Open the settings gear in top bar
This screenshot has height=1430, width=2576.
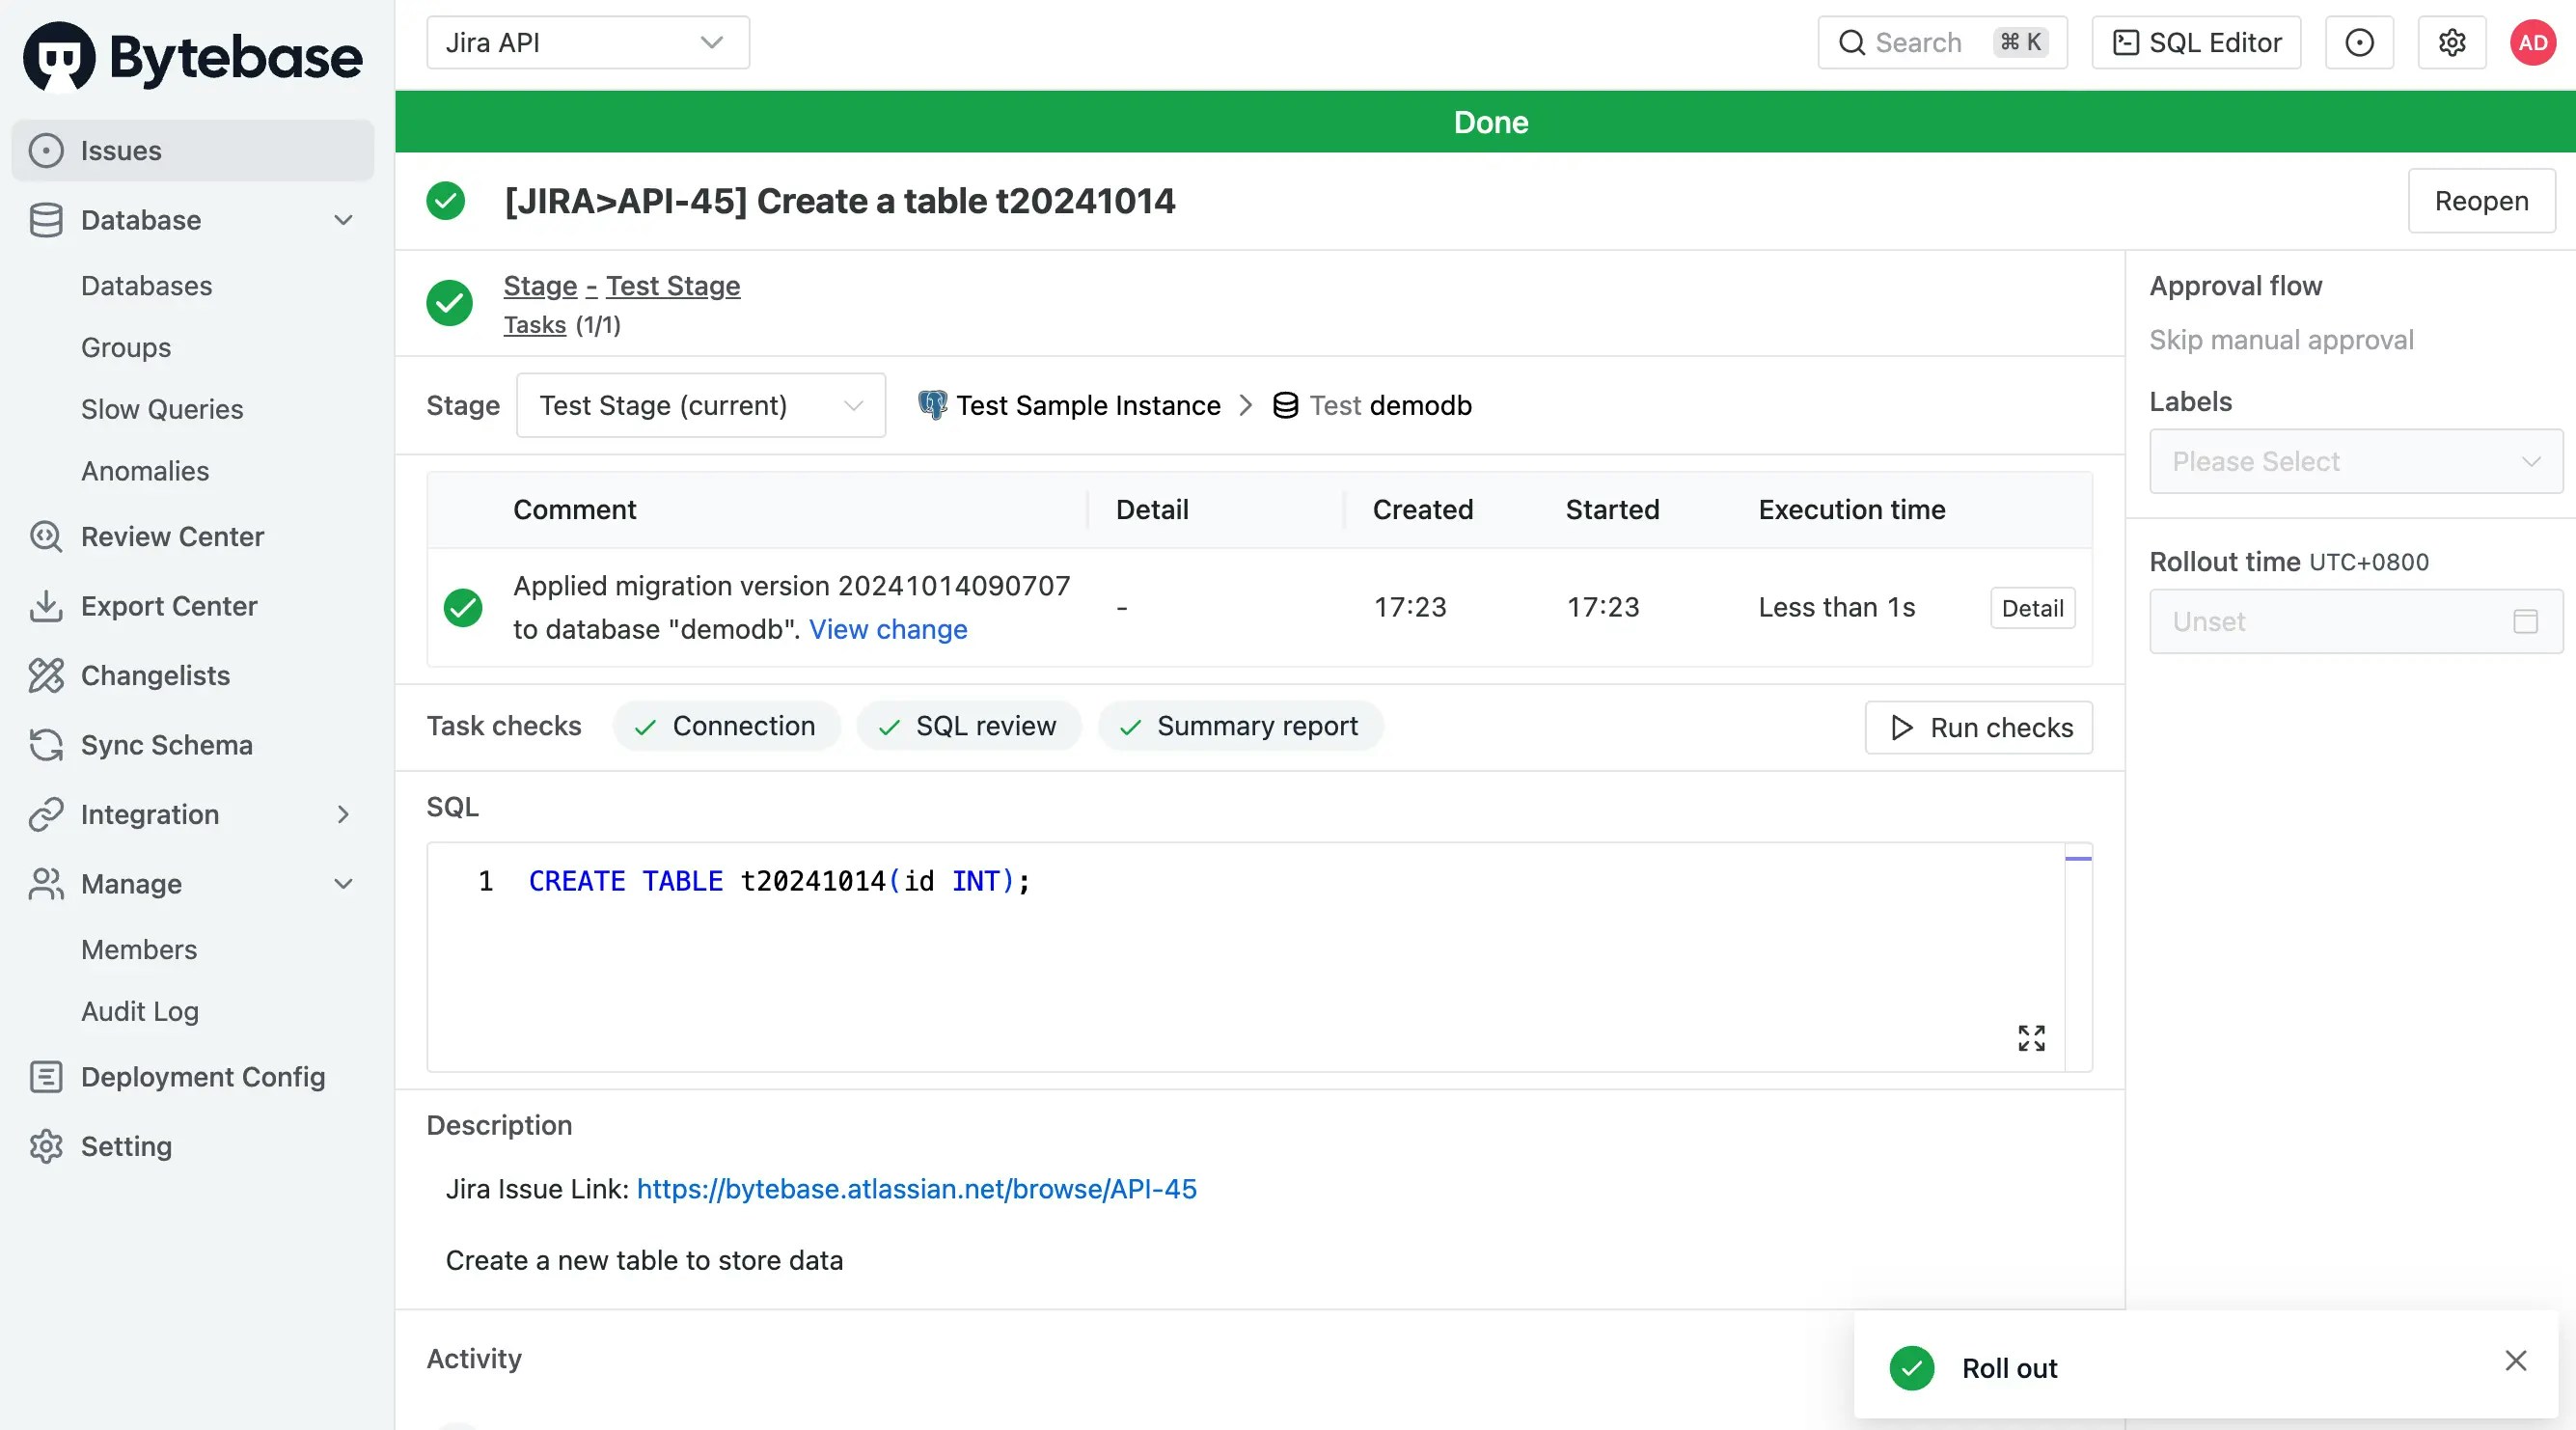coord(2451,43)
